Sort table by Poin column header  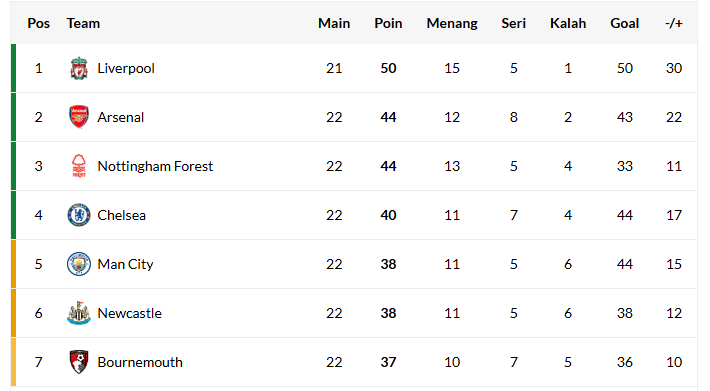coord(388,23)
